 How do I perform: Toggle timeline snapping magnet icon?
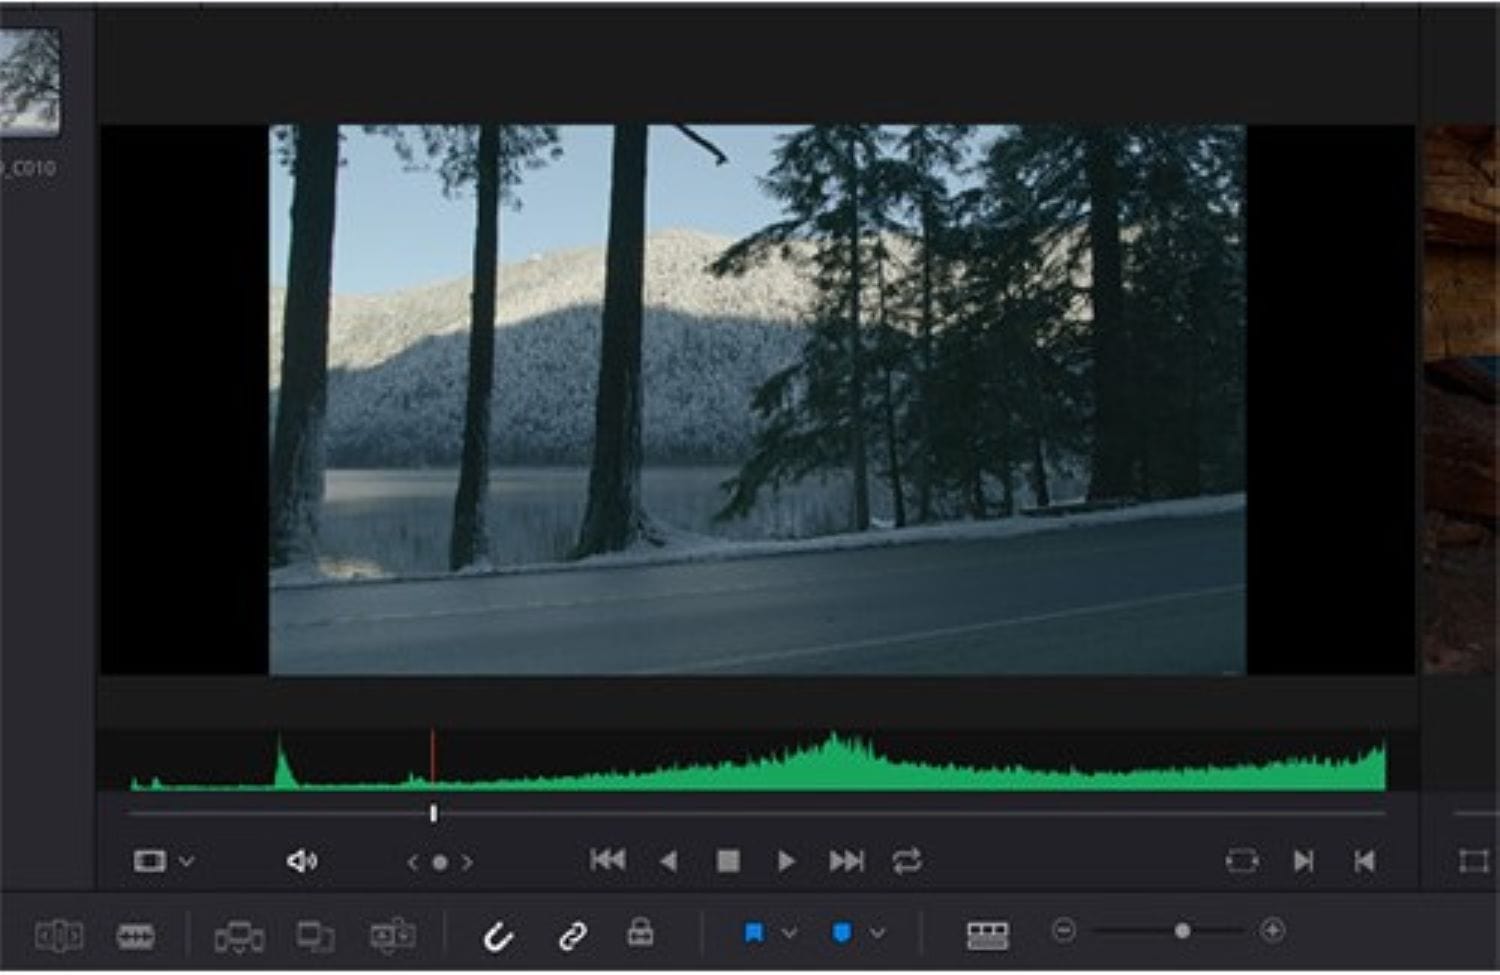(498, 936)
